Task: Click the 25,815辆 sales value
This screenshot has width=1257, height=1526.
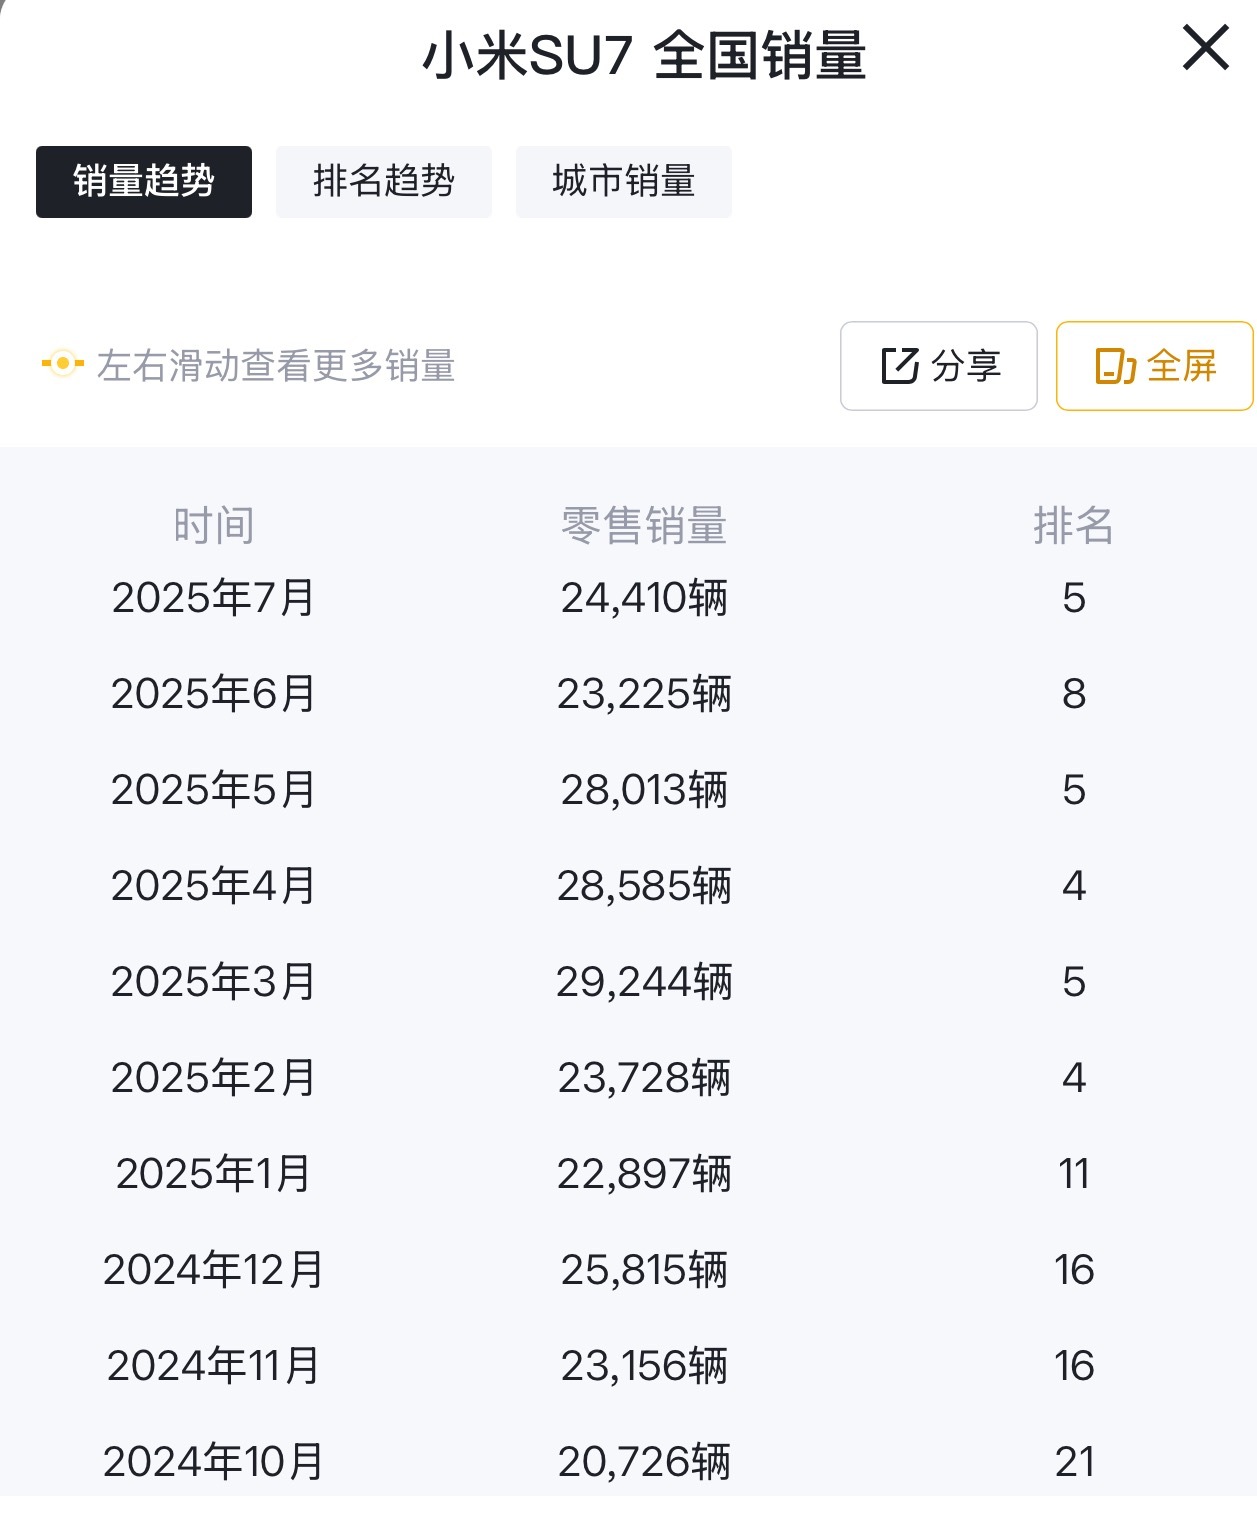Action: point(644,1270)
